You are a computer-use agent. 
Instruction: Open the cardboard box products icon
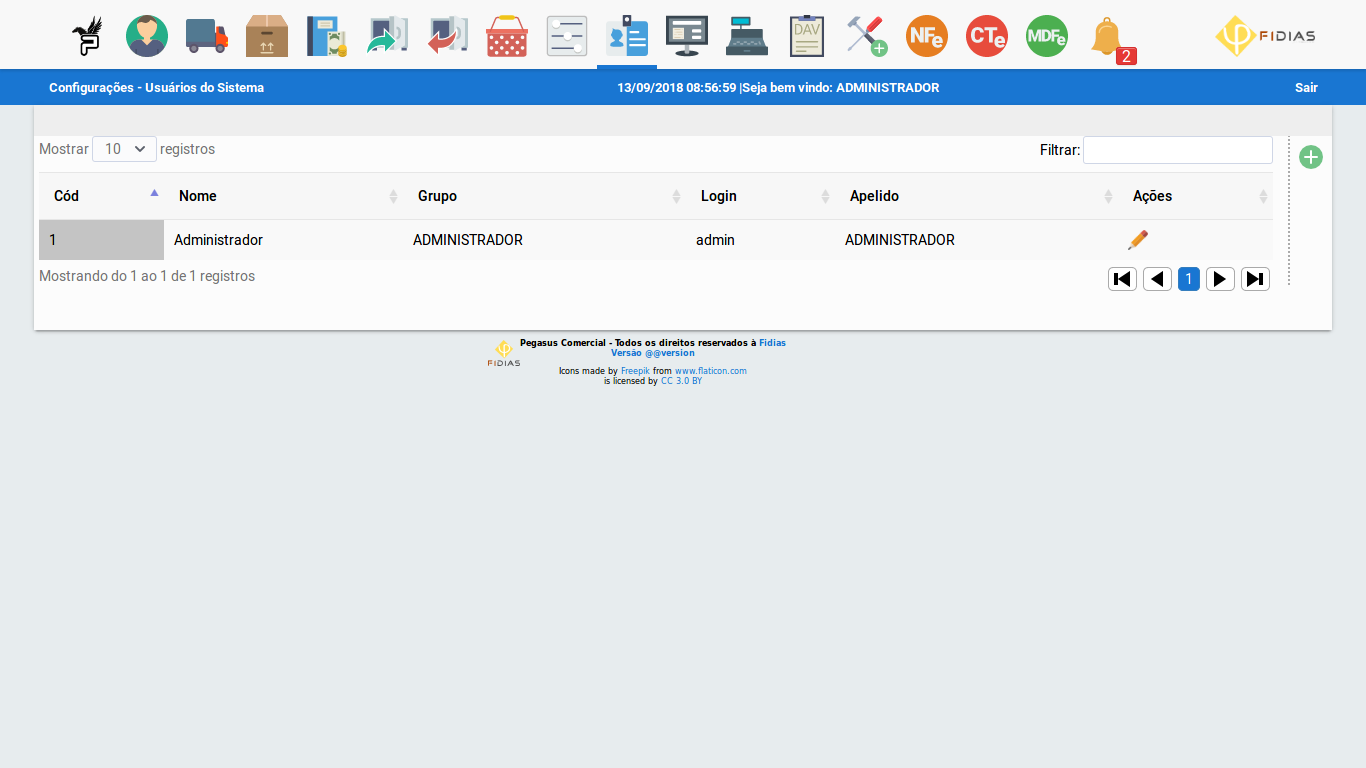[x=267, y=36]
